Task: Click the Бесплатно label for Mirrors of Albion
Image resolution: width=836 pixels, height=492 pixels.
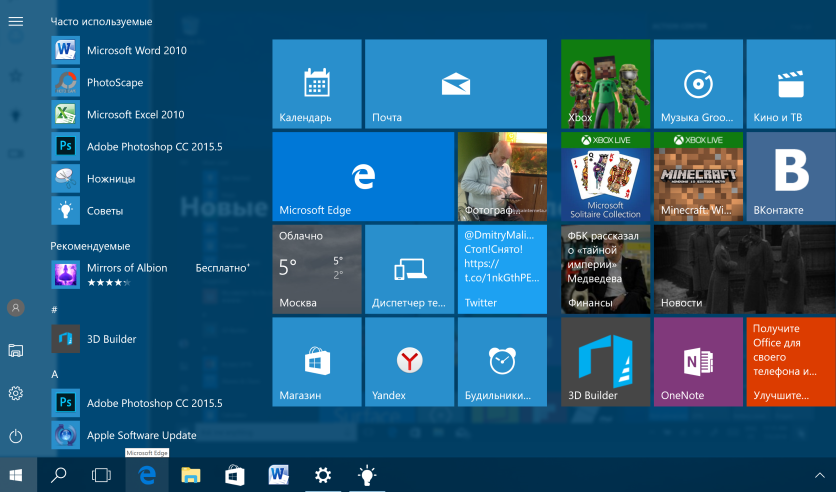Action: pyautogui.click(x=222, y=268)
